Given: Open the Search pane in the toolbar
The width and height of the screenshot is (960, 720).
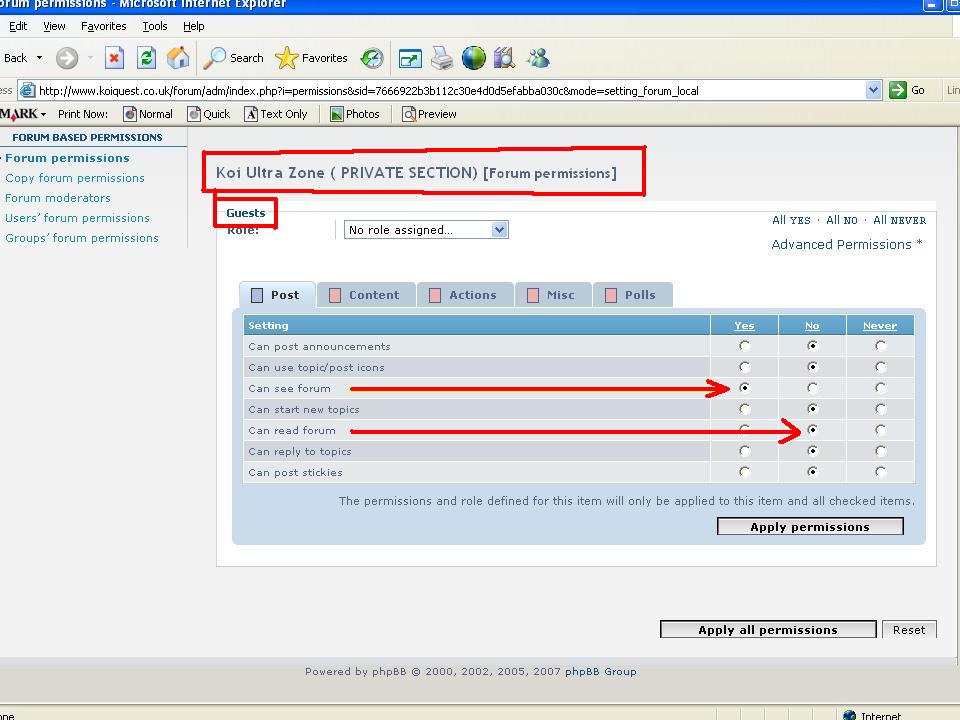Looking at the screenshot, I should (x=233, y=58).
